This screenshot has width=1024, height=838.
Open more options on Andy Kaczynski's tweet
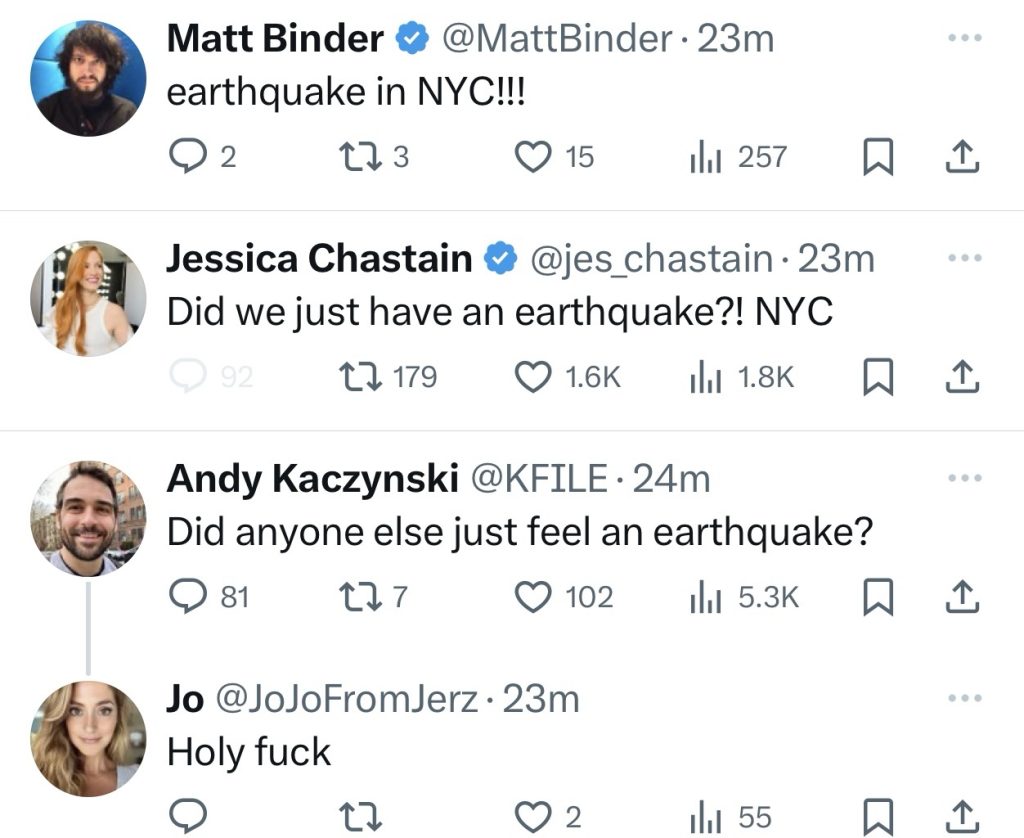(964, 479)
